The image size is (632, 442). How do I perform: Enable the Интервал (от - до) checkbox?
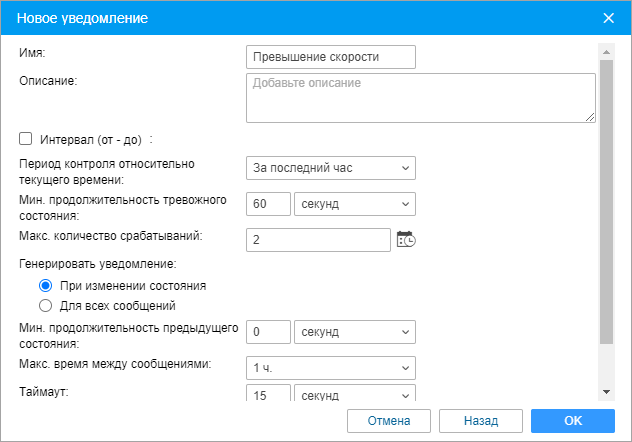tap(26, 139)
